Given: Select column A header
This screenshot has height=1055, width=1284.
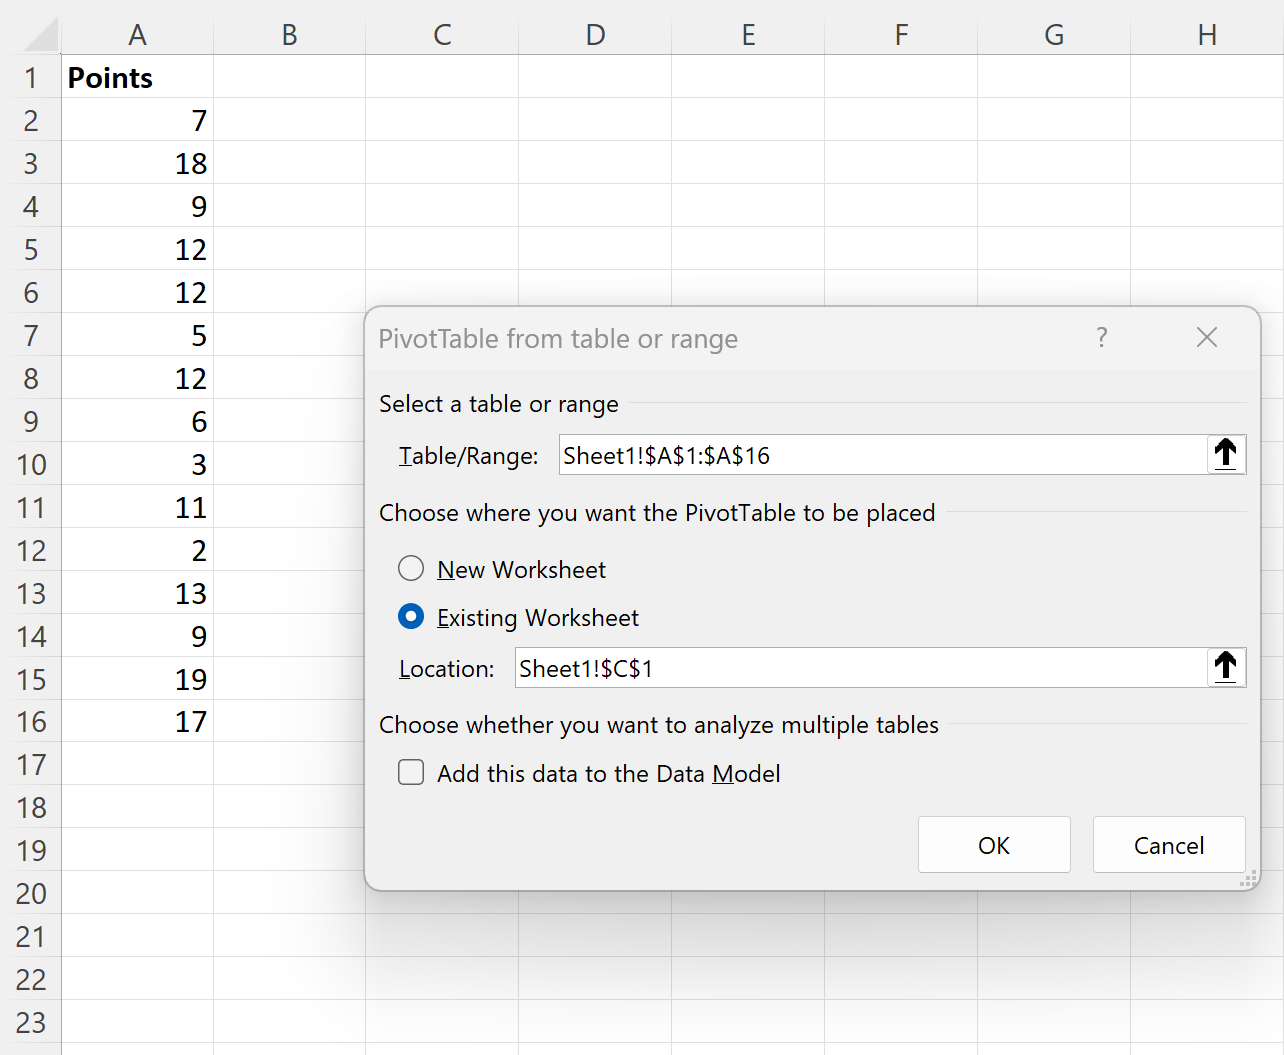Looking at the screenshot, I should (137, 35).
